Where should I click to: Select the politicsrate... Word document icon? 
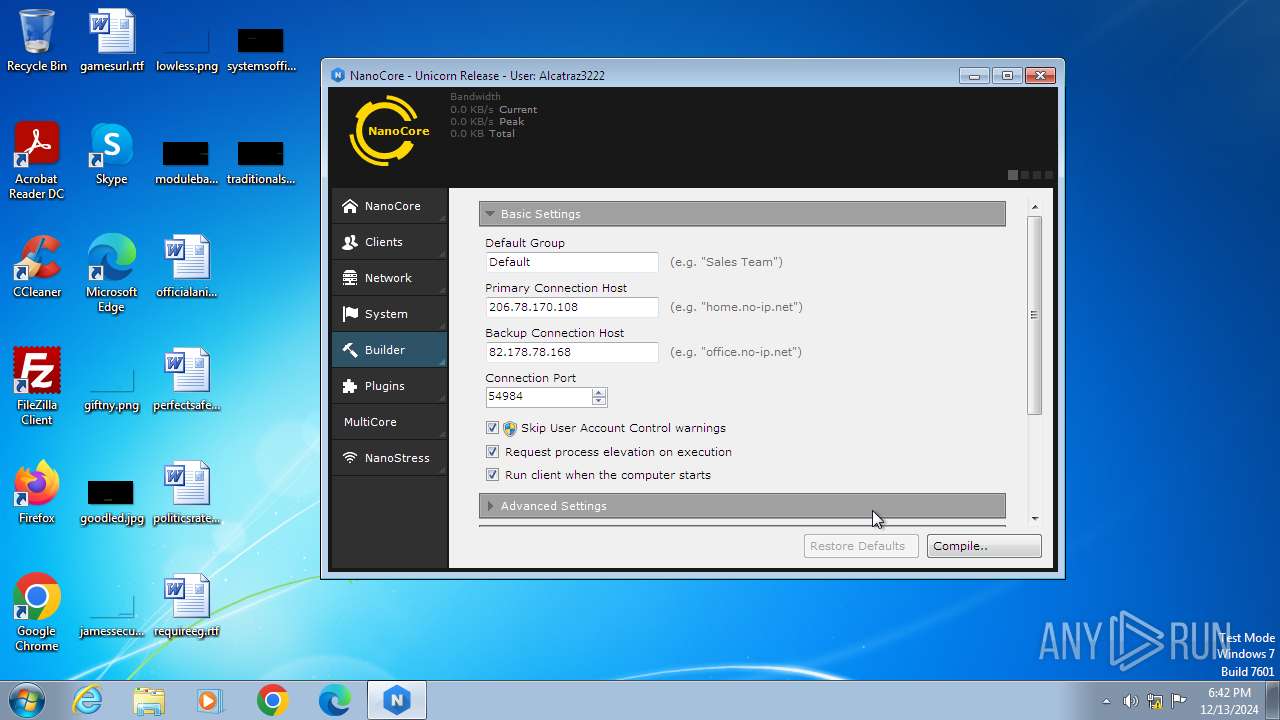[187, 492]
